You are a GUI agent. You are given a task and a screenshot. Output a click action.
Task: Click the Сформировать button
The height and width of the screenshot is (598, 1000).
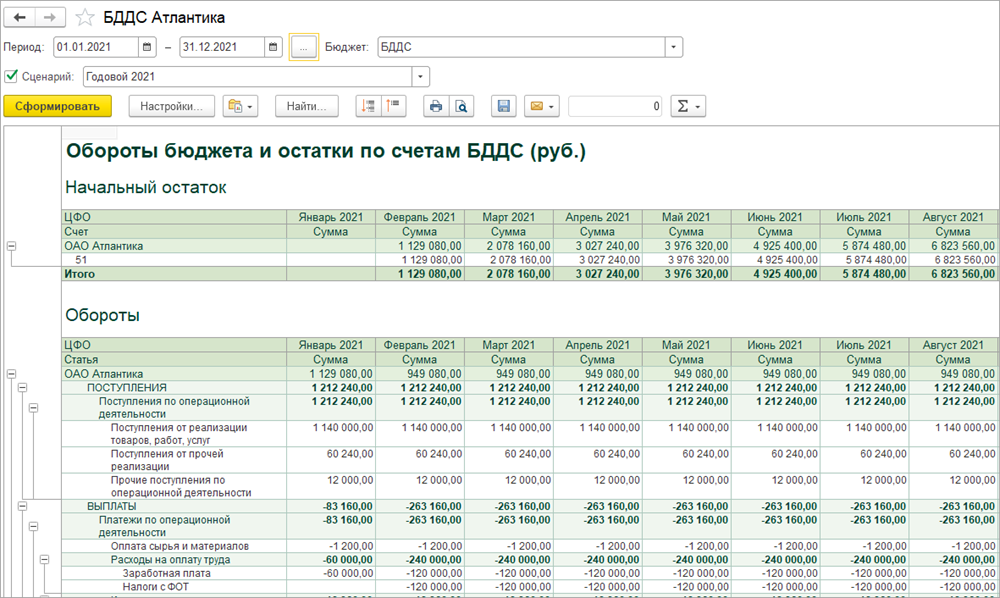[57, 106]
